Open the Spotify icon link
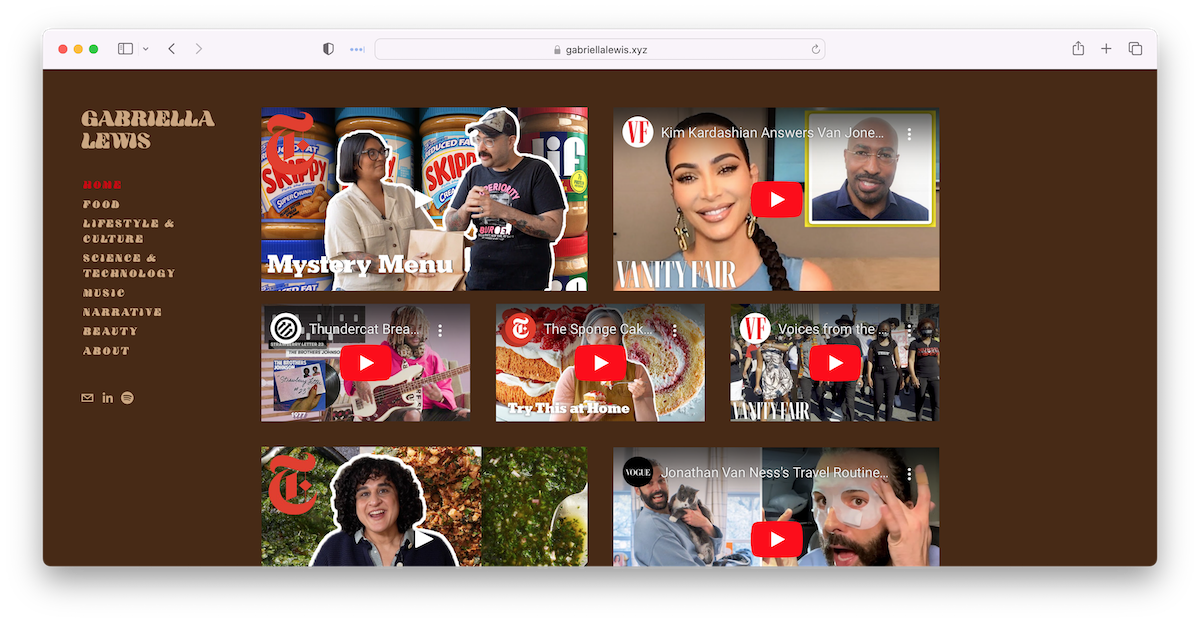The height and width of the screenshot is (623, 1200). click(x=127, y=398)
